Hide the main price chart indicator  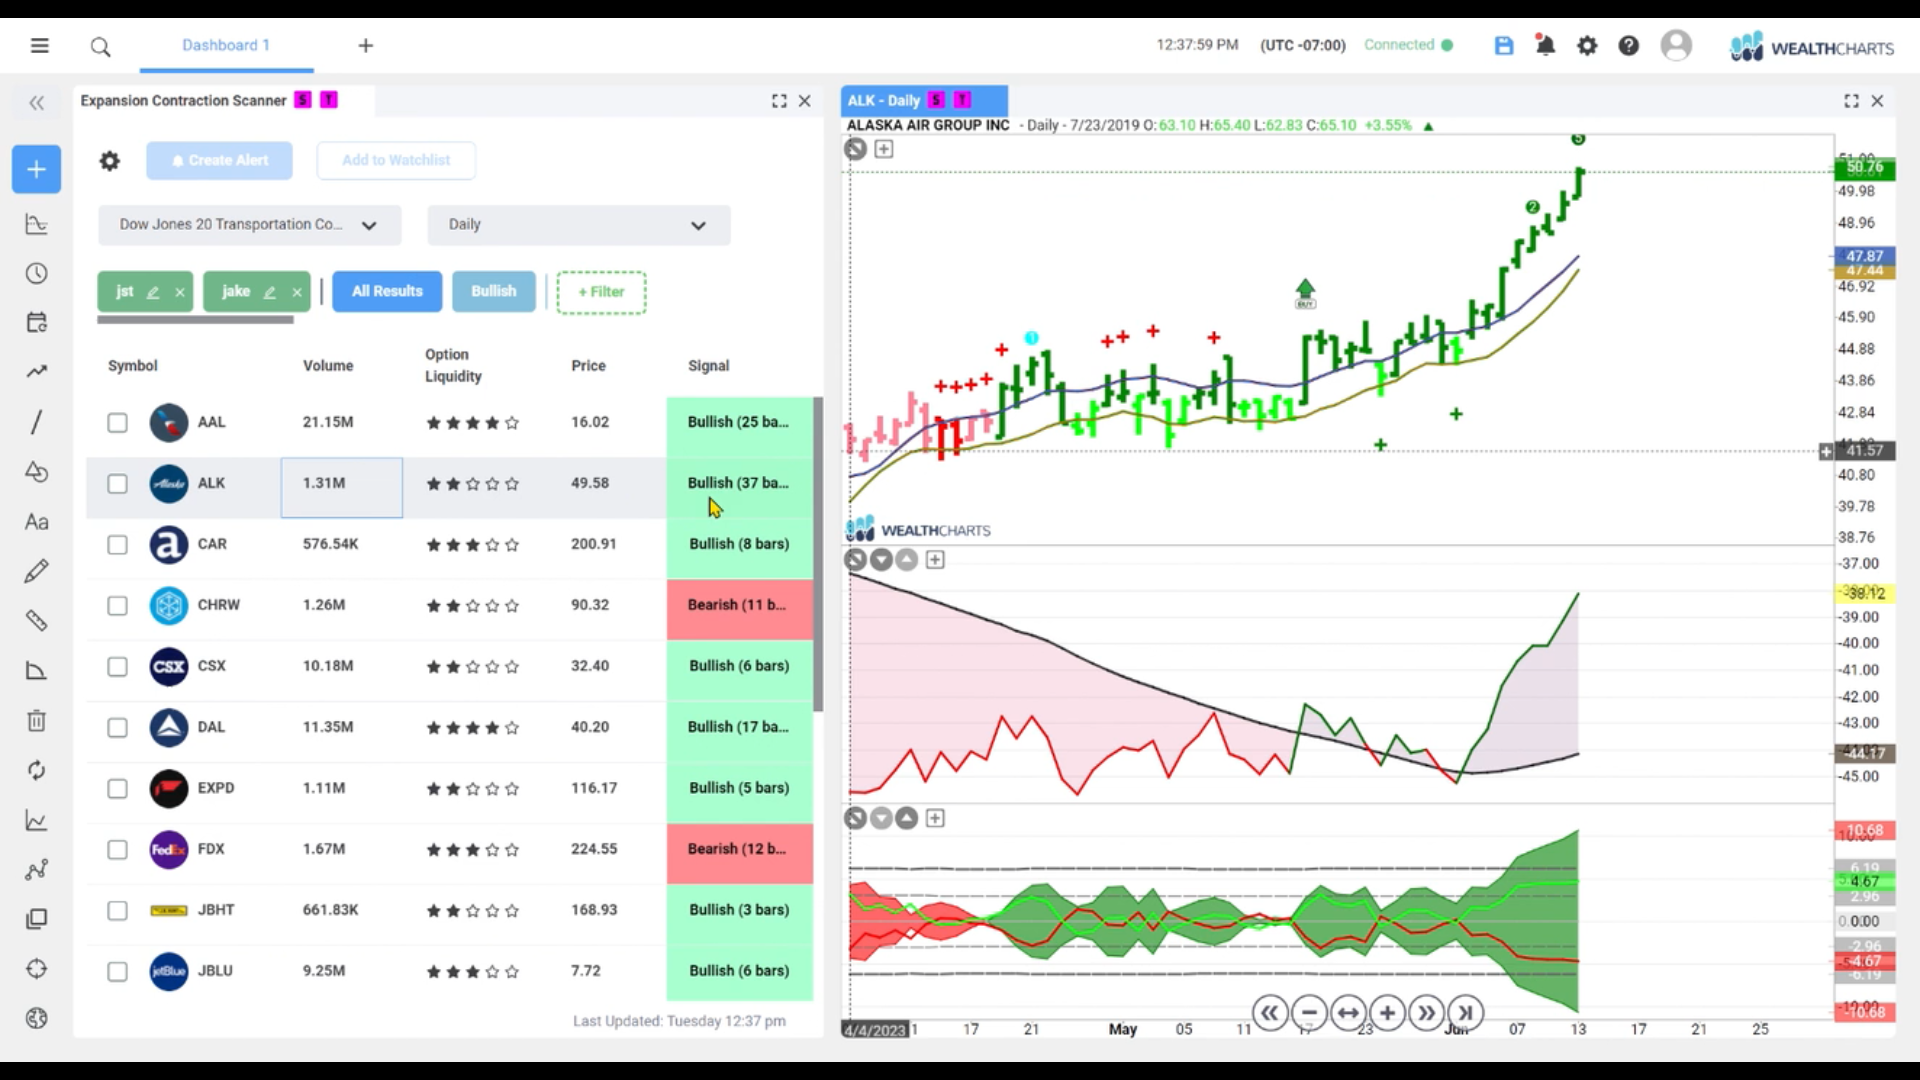point(855,149)
